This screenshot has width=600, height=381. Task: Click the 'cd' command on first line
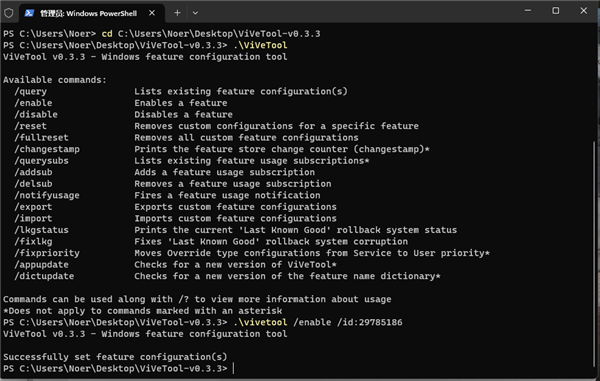coord(107,34)
